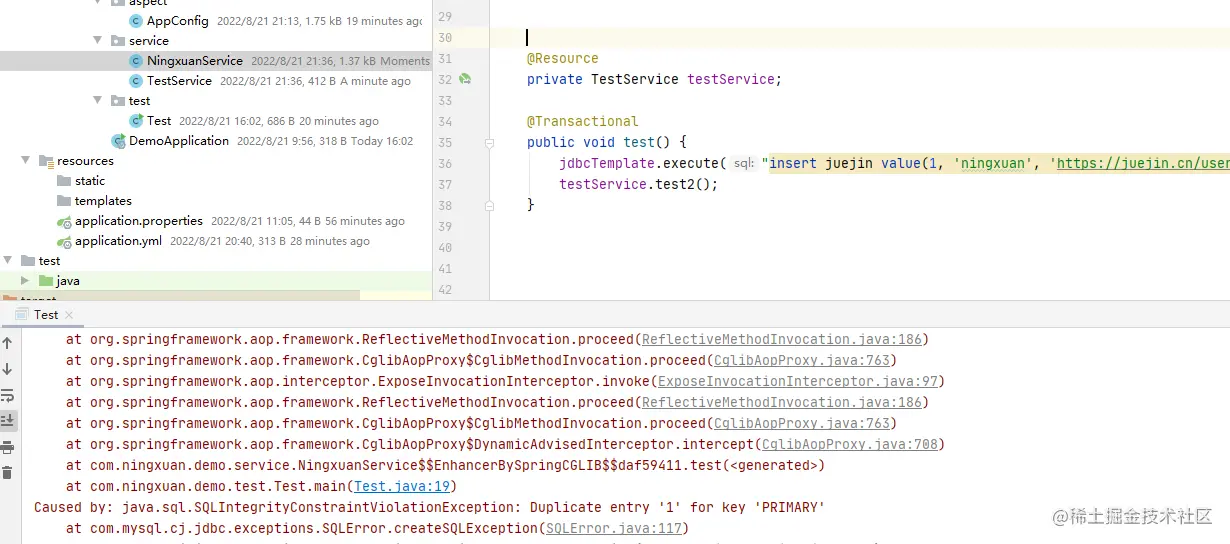
Task: Click the static folder icon
Action: click(x=64, y=180)
